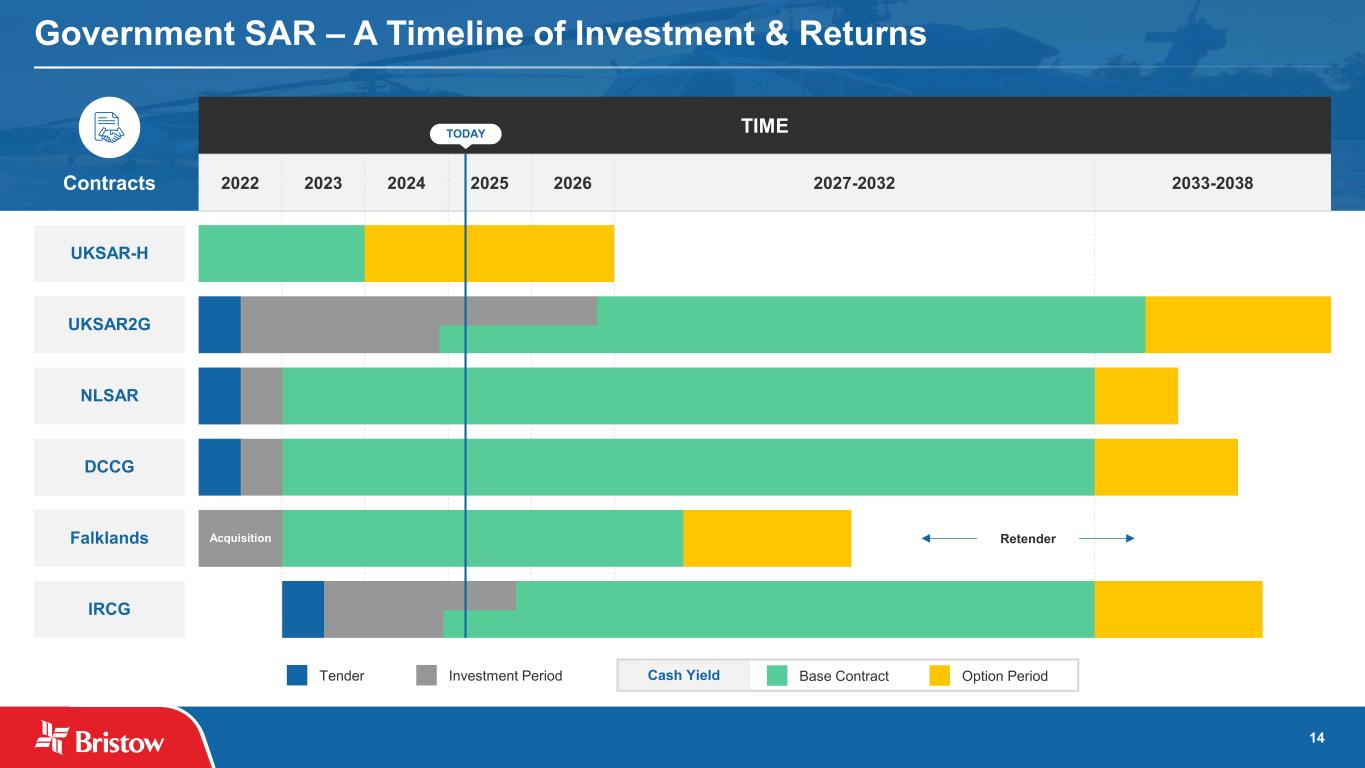Click the blue Tender legend swatch
Image resolution: width=1365 pixels, height=768 pixels.
click(297, 676)
